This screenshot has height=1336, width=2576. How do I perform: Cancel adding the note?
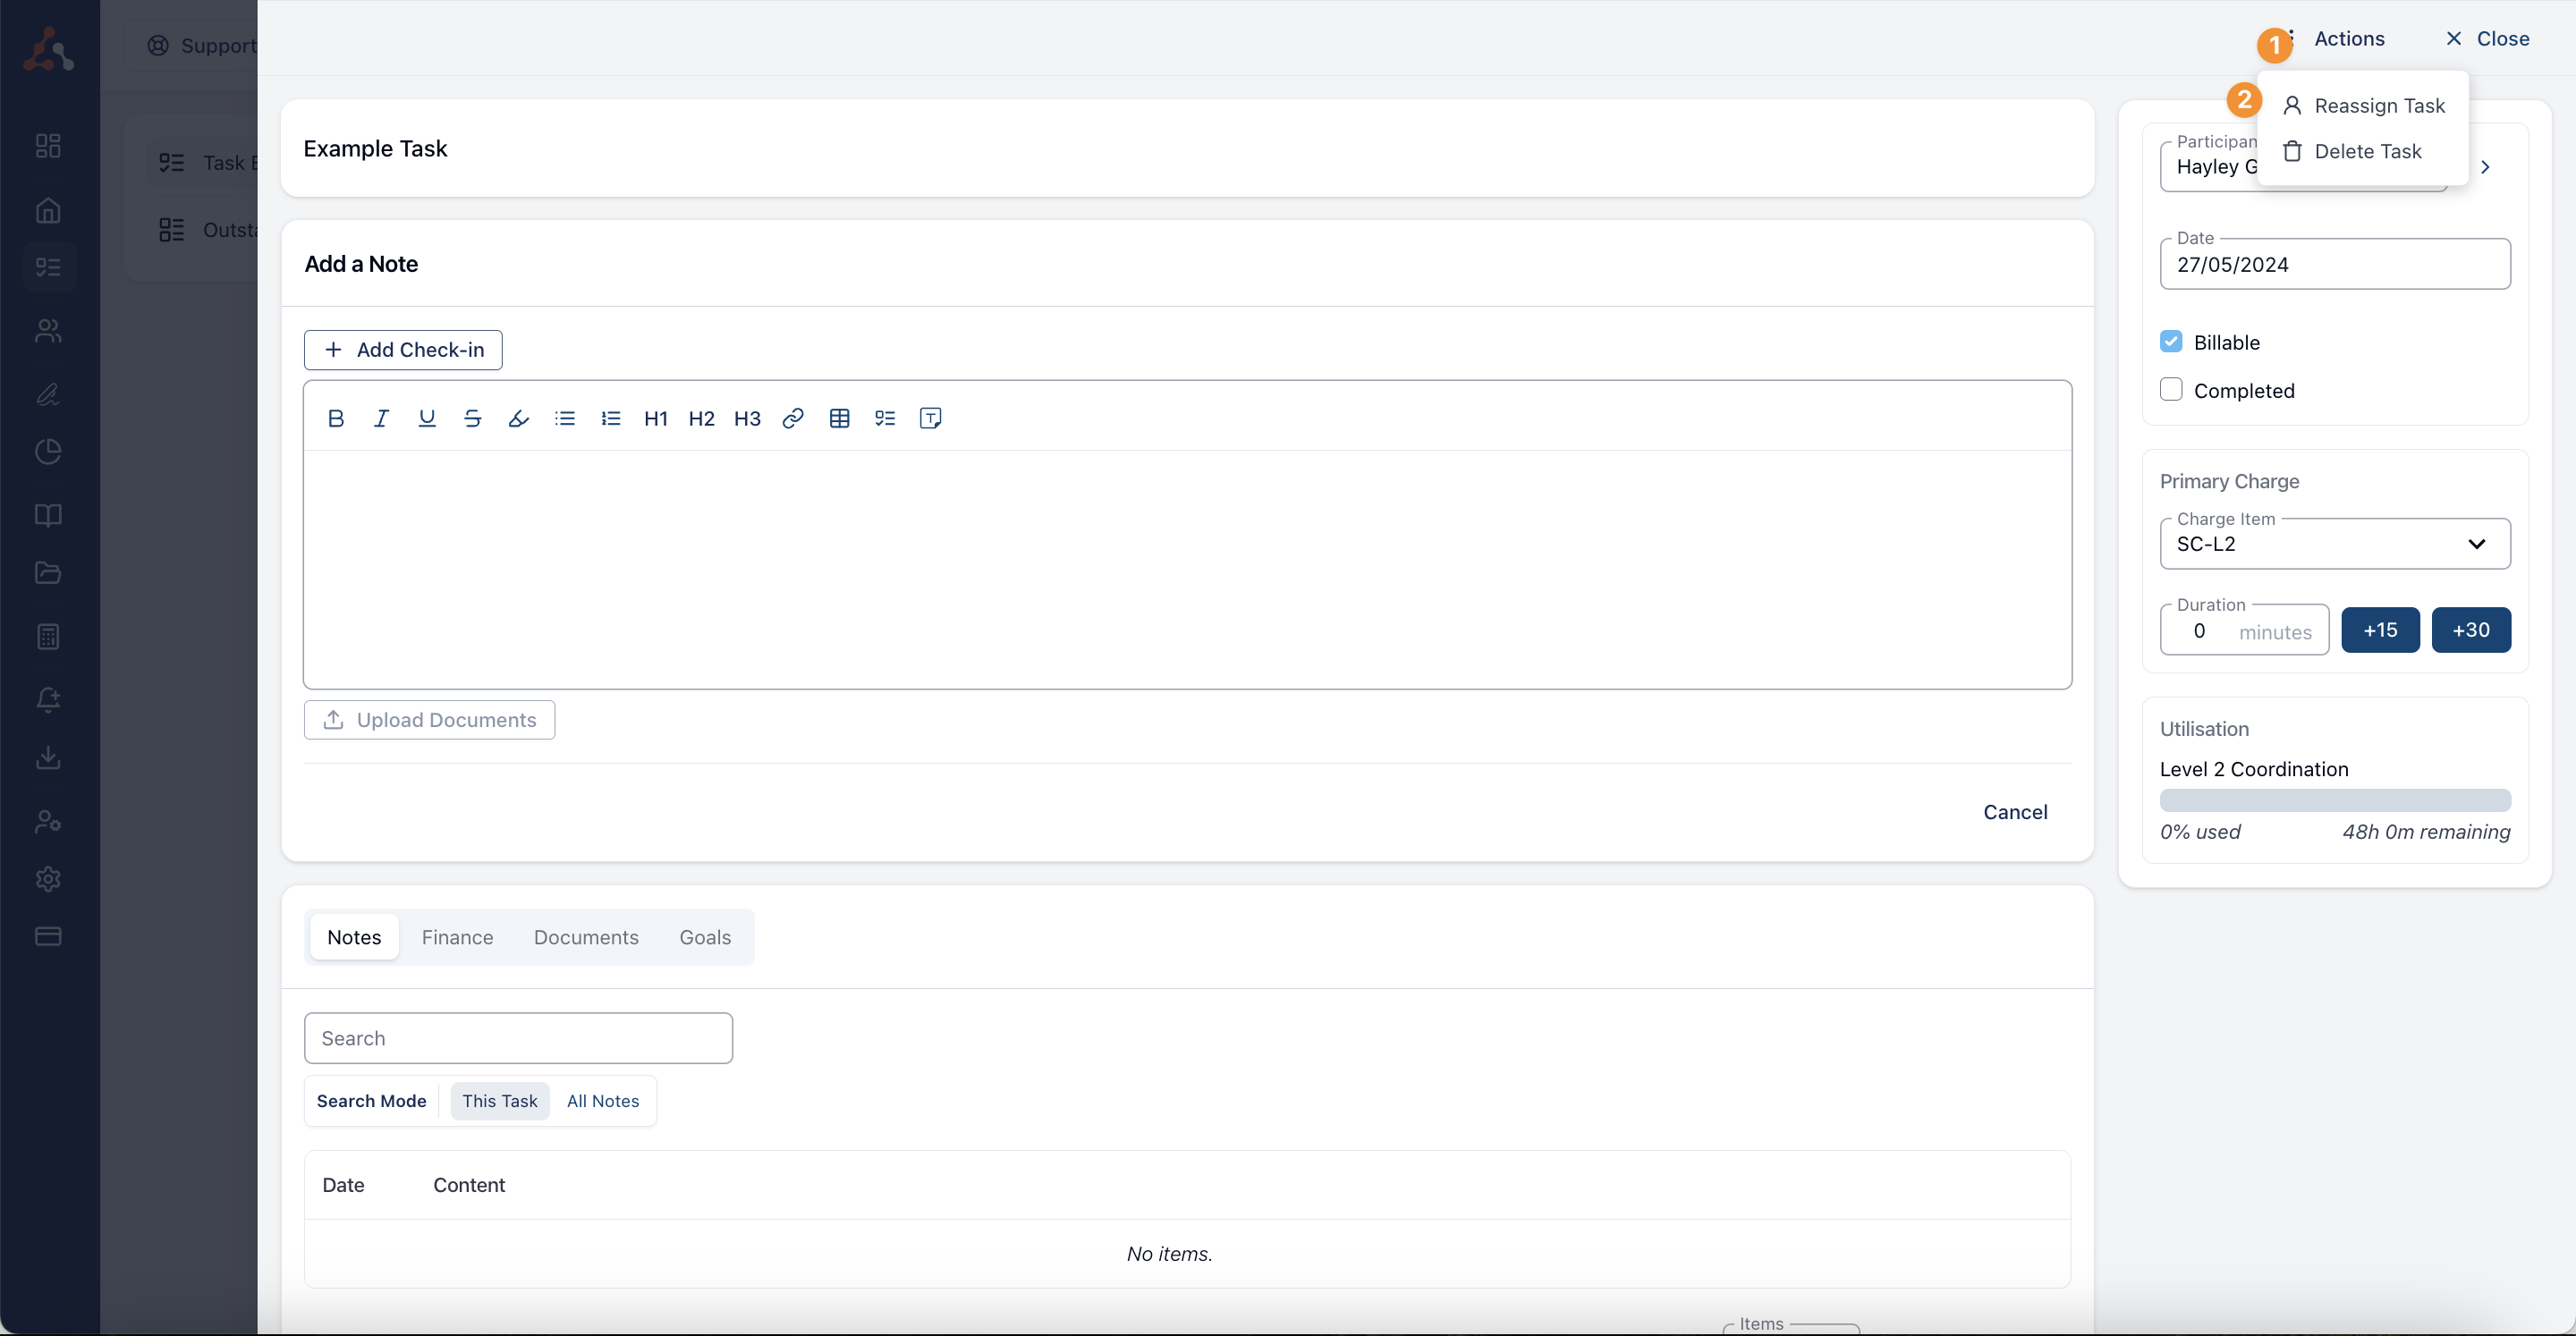tap(2015, 812)
